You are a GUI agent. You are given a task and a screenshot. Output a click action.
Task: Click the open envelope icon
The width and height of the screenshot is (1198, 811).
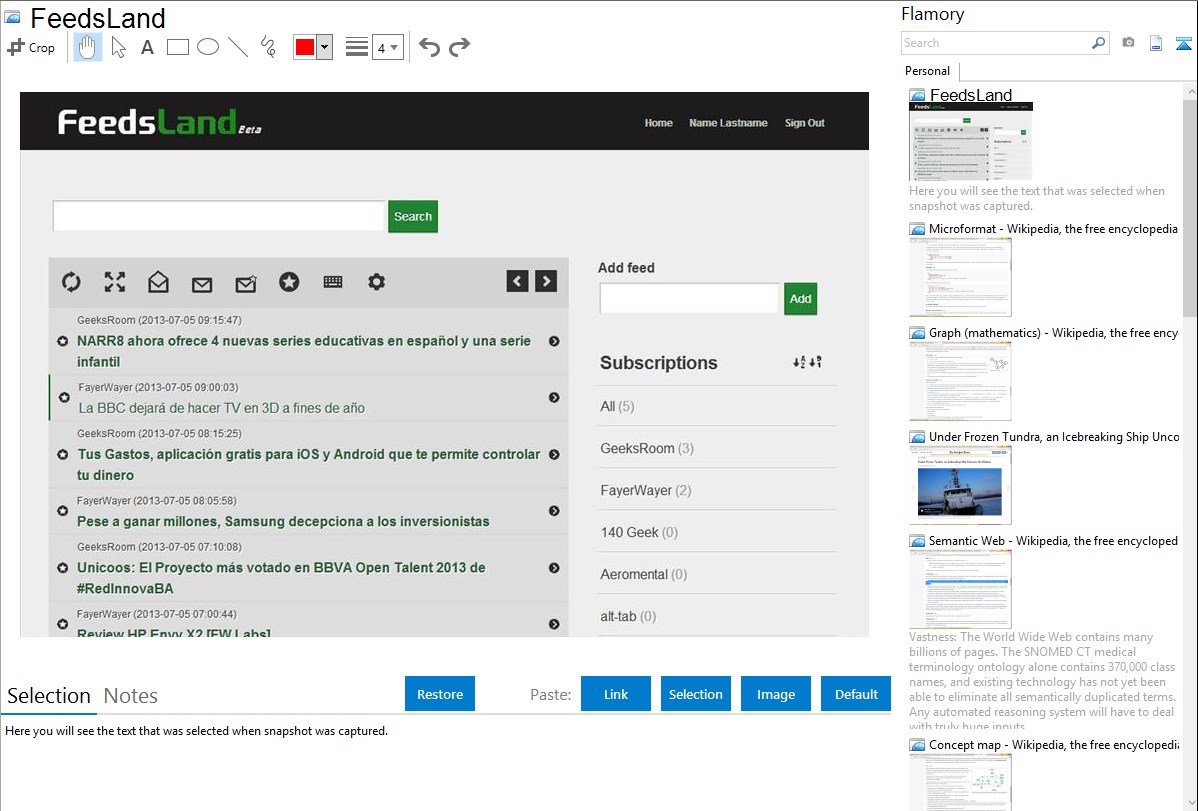(158, 282)
